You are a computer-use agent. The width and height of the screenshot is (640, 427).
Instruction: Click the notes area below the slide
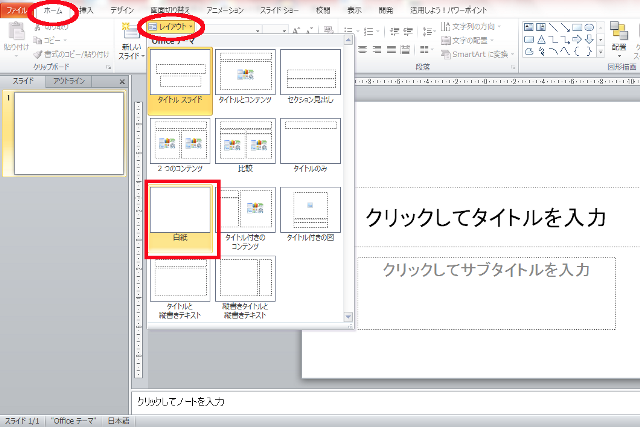[380, 401]
